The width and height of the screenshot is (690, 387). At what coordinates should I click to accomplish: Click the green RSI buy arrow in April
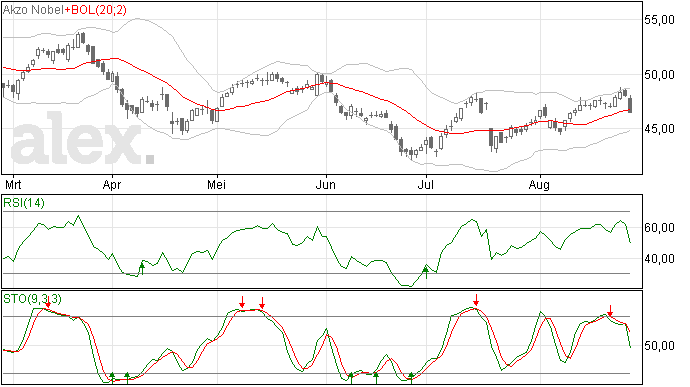[x=142, y=268]
